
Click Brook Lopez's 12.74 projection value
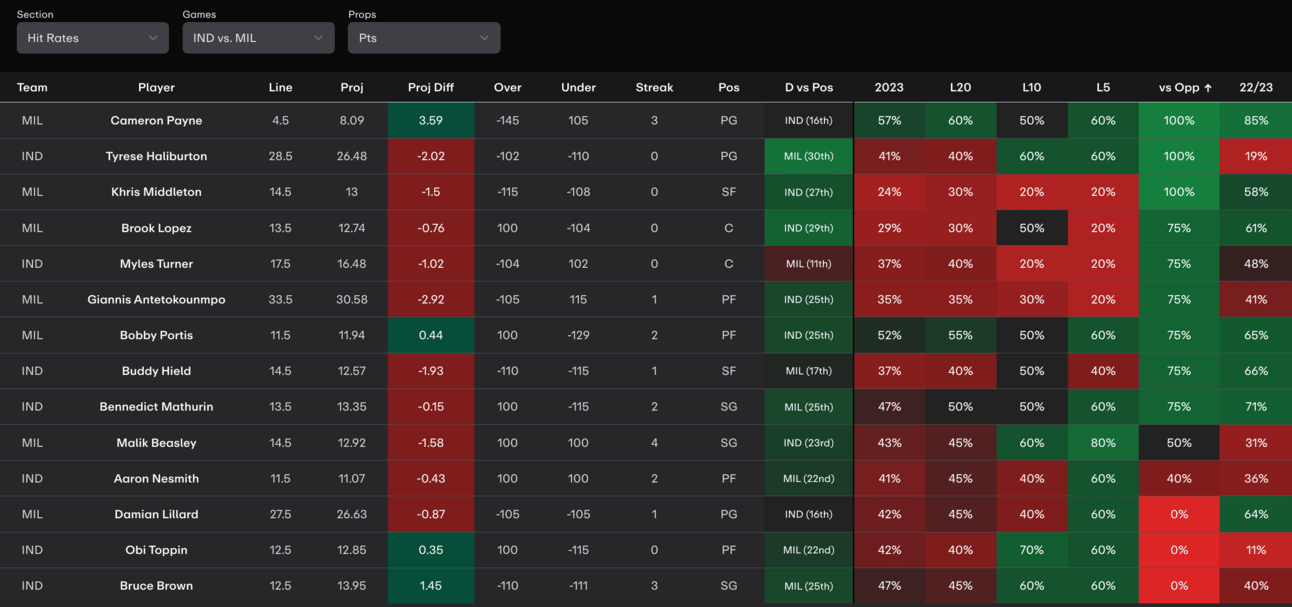352,228
